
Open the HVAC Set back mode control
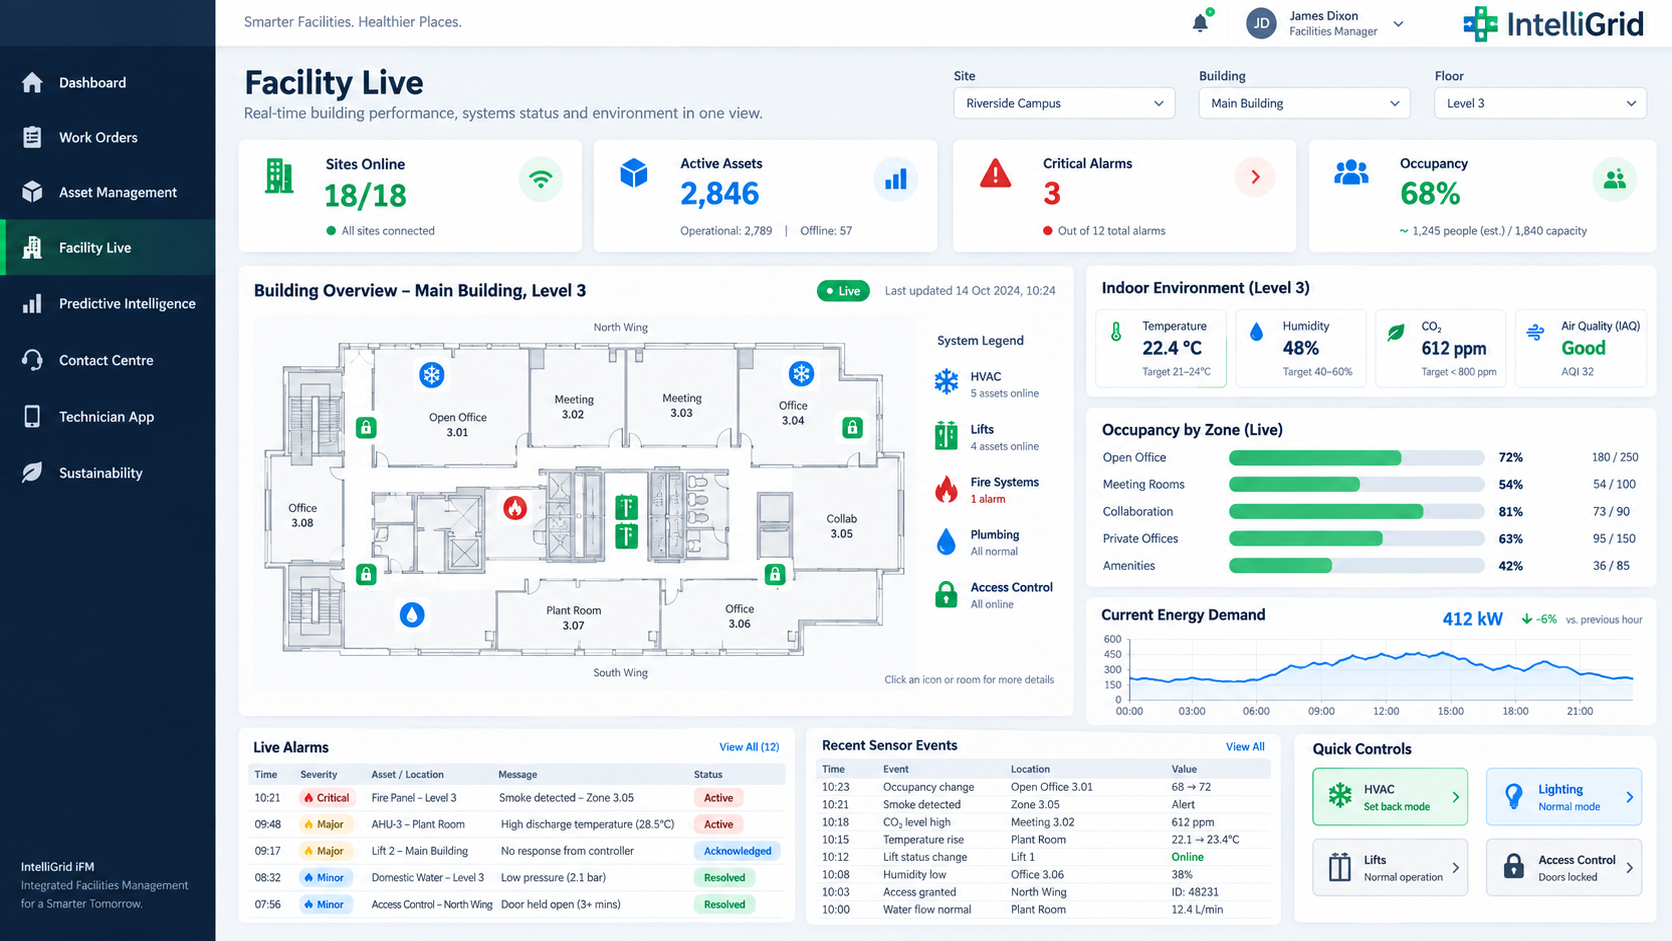(1390, 797)
